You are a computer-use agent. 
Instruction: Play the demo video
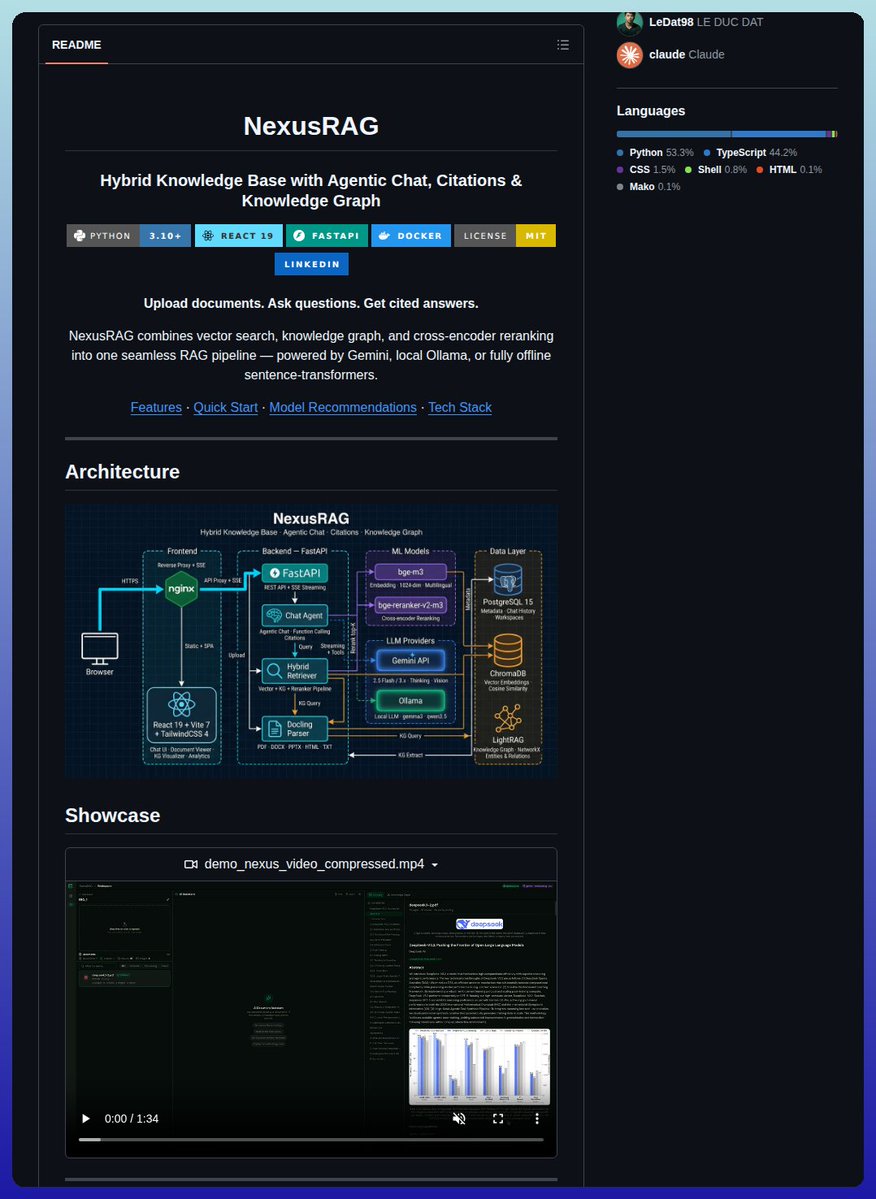click(x=86, y=1119)
